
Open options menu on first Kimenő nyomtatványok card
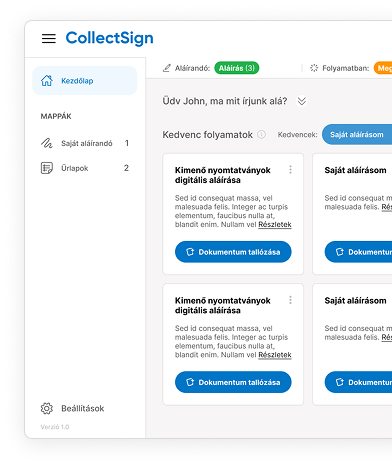point(290,170)
